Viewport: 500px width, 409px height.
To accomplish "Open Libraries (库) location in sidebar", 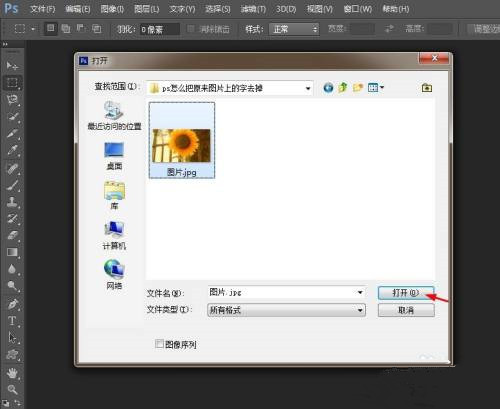I will click(114, 196).
